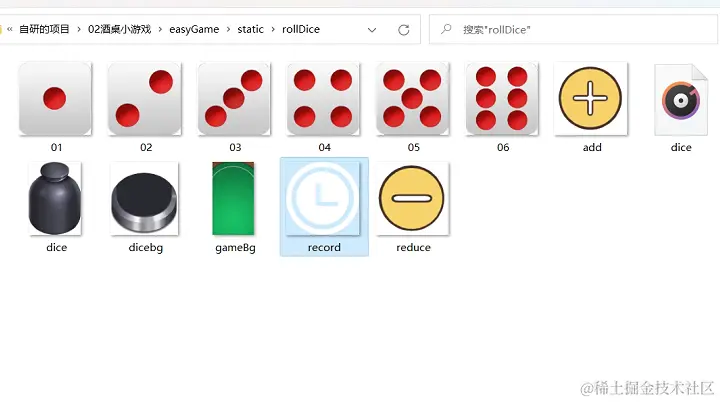The image size is (720, 402).
Task: Select the 04 four-dot dice image
Action: 323,99
